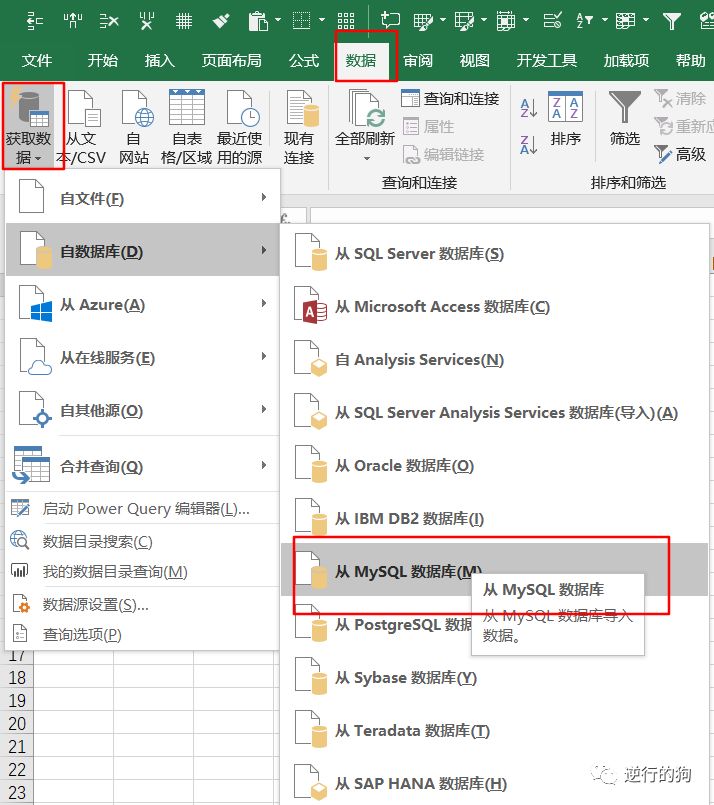Select row header 22
The width and height of the screenshot is (714, 805).
(x=17, y=770)
